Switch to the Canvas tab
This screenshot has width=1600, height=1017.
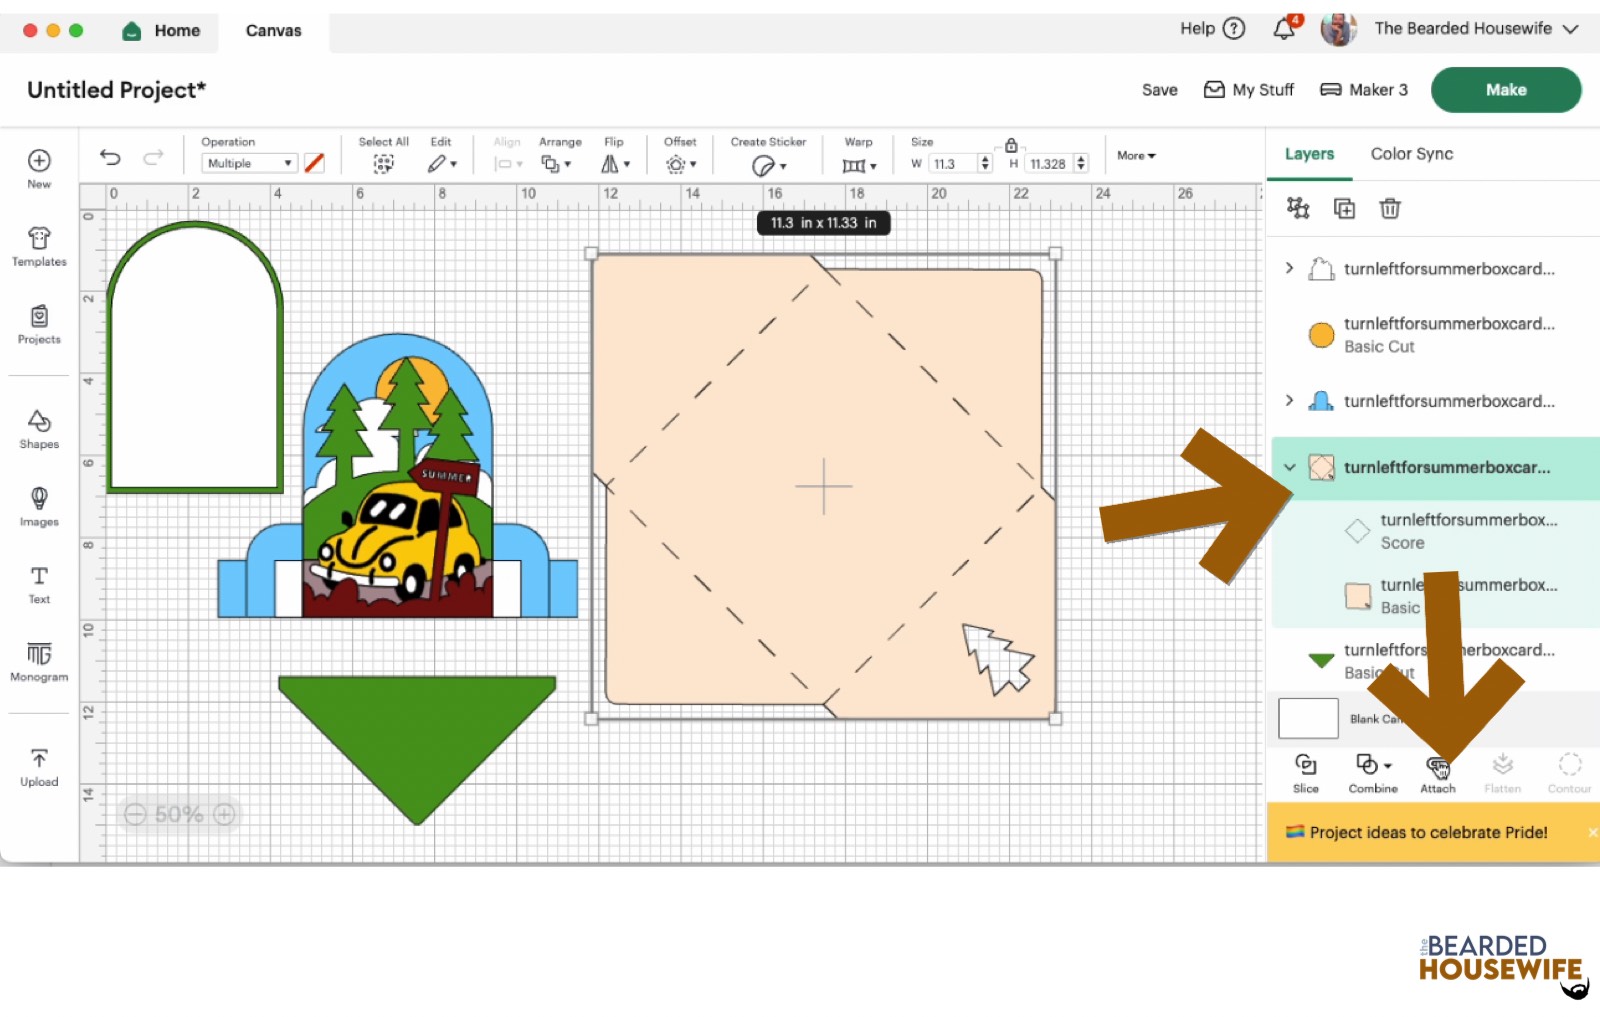click(x=273, y=31)
